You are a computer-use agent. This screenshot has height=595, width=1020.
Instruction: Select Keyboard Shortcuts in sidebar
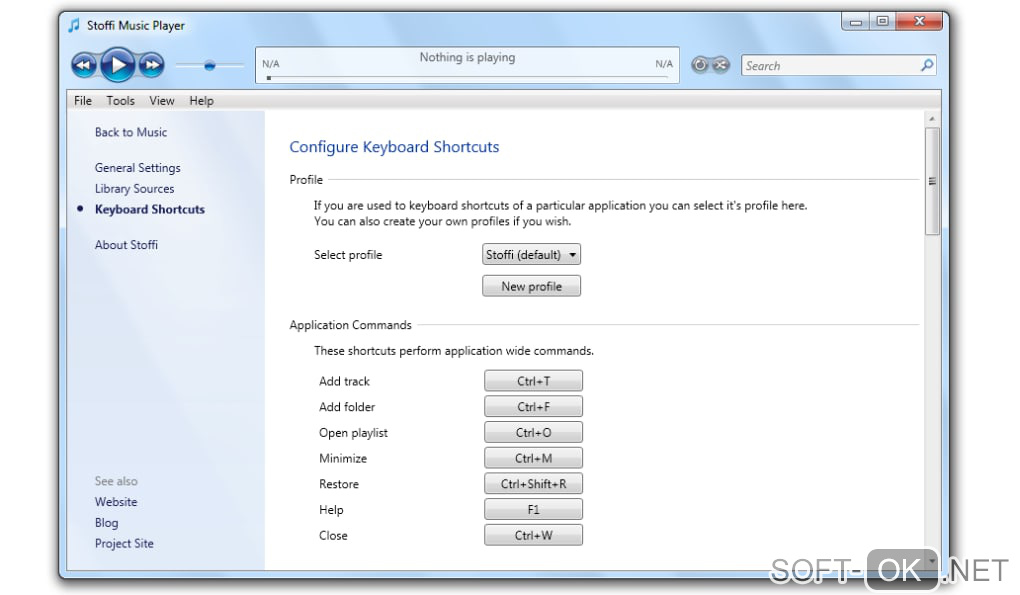click(x=150, y=209)
